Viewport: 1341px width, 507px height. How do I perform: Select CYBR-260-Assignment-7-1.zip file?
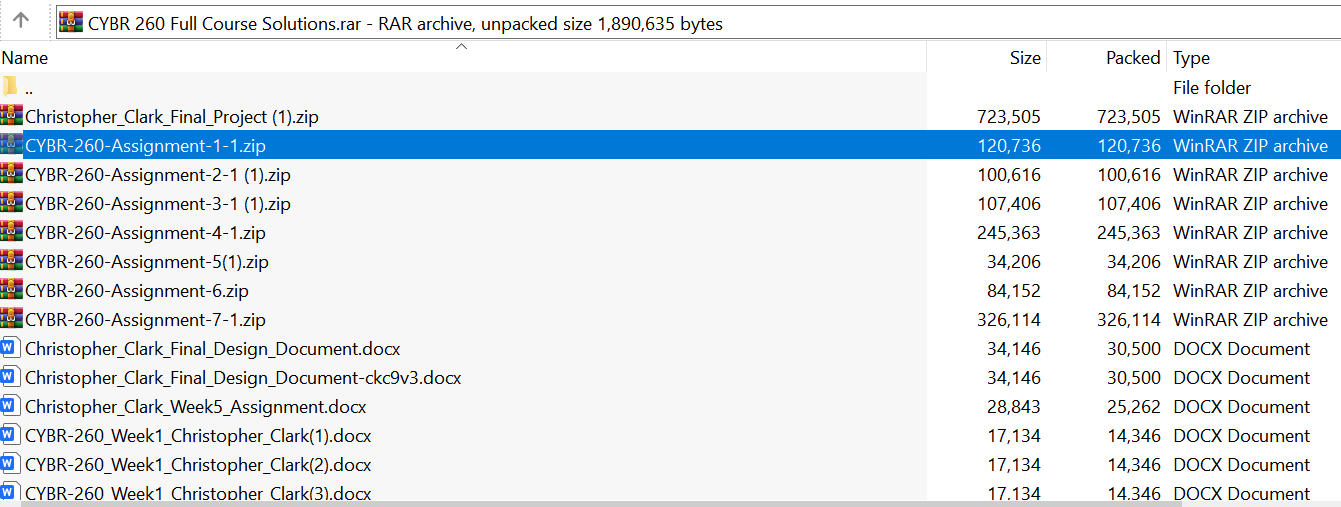tap(145, 320)
